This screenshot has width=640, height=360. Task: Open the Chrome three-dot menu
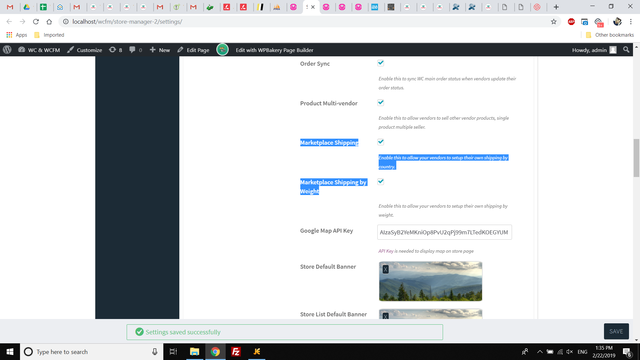point(631,22)
